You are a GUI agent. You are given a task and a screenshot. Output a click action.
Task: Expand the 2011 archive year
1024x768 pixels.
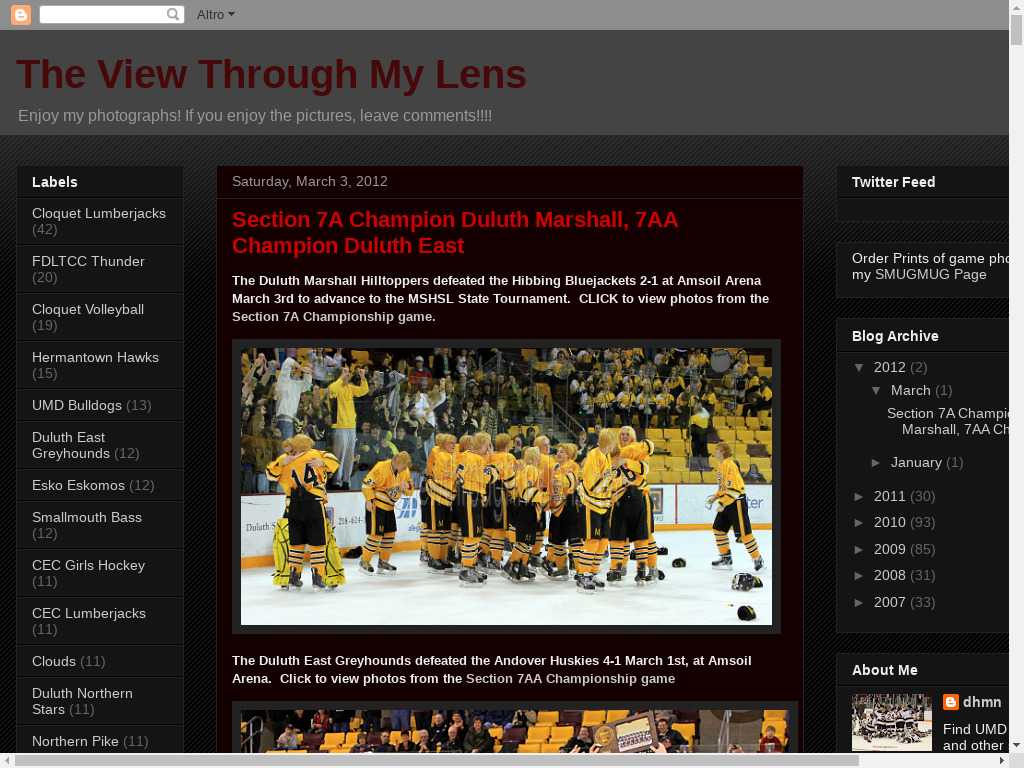click(860, 496)
